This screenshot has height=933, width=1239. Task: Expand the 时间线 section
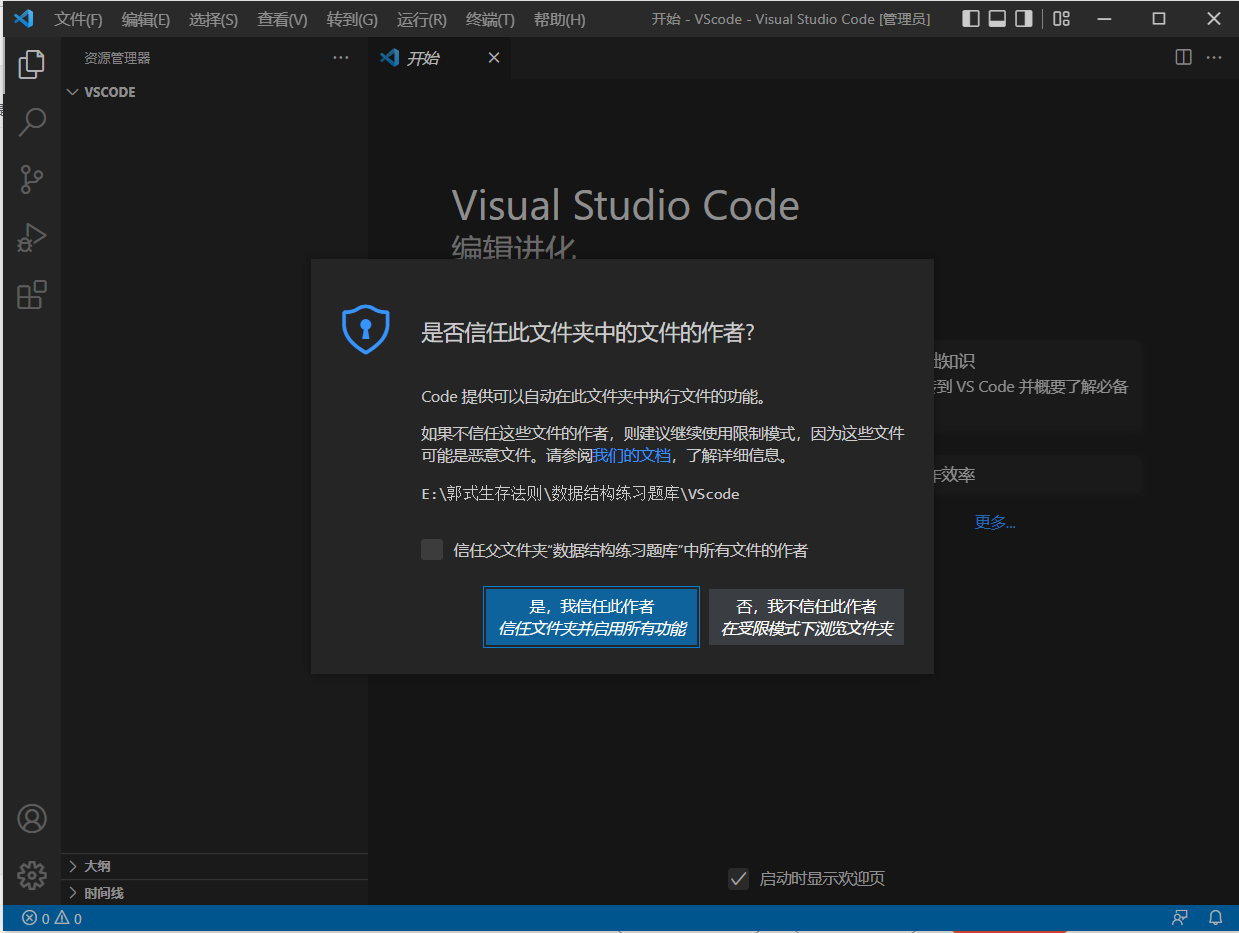(215, 893)
